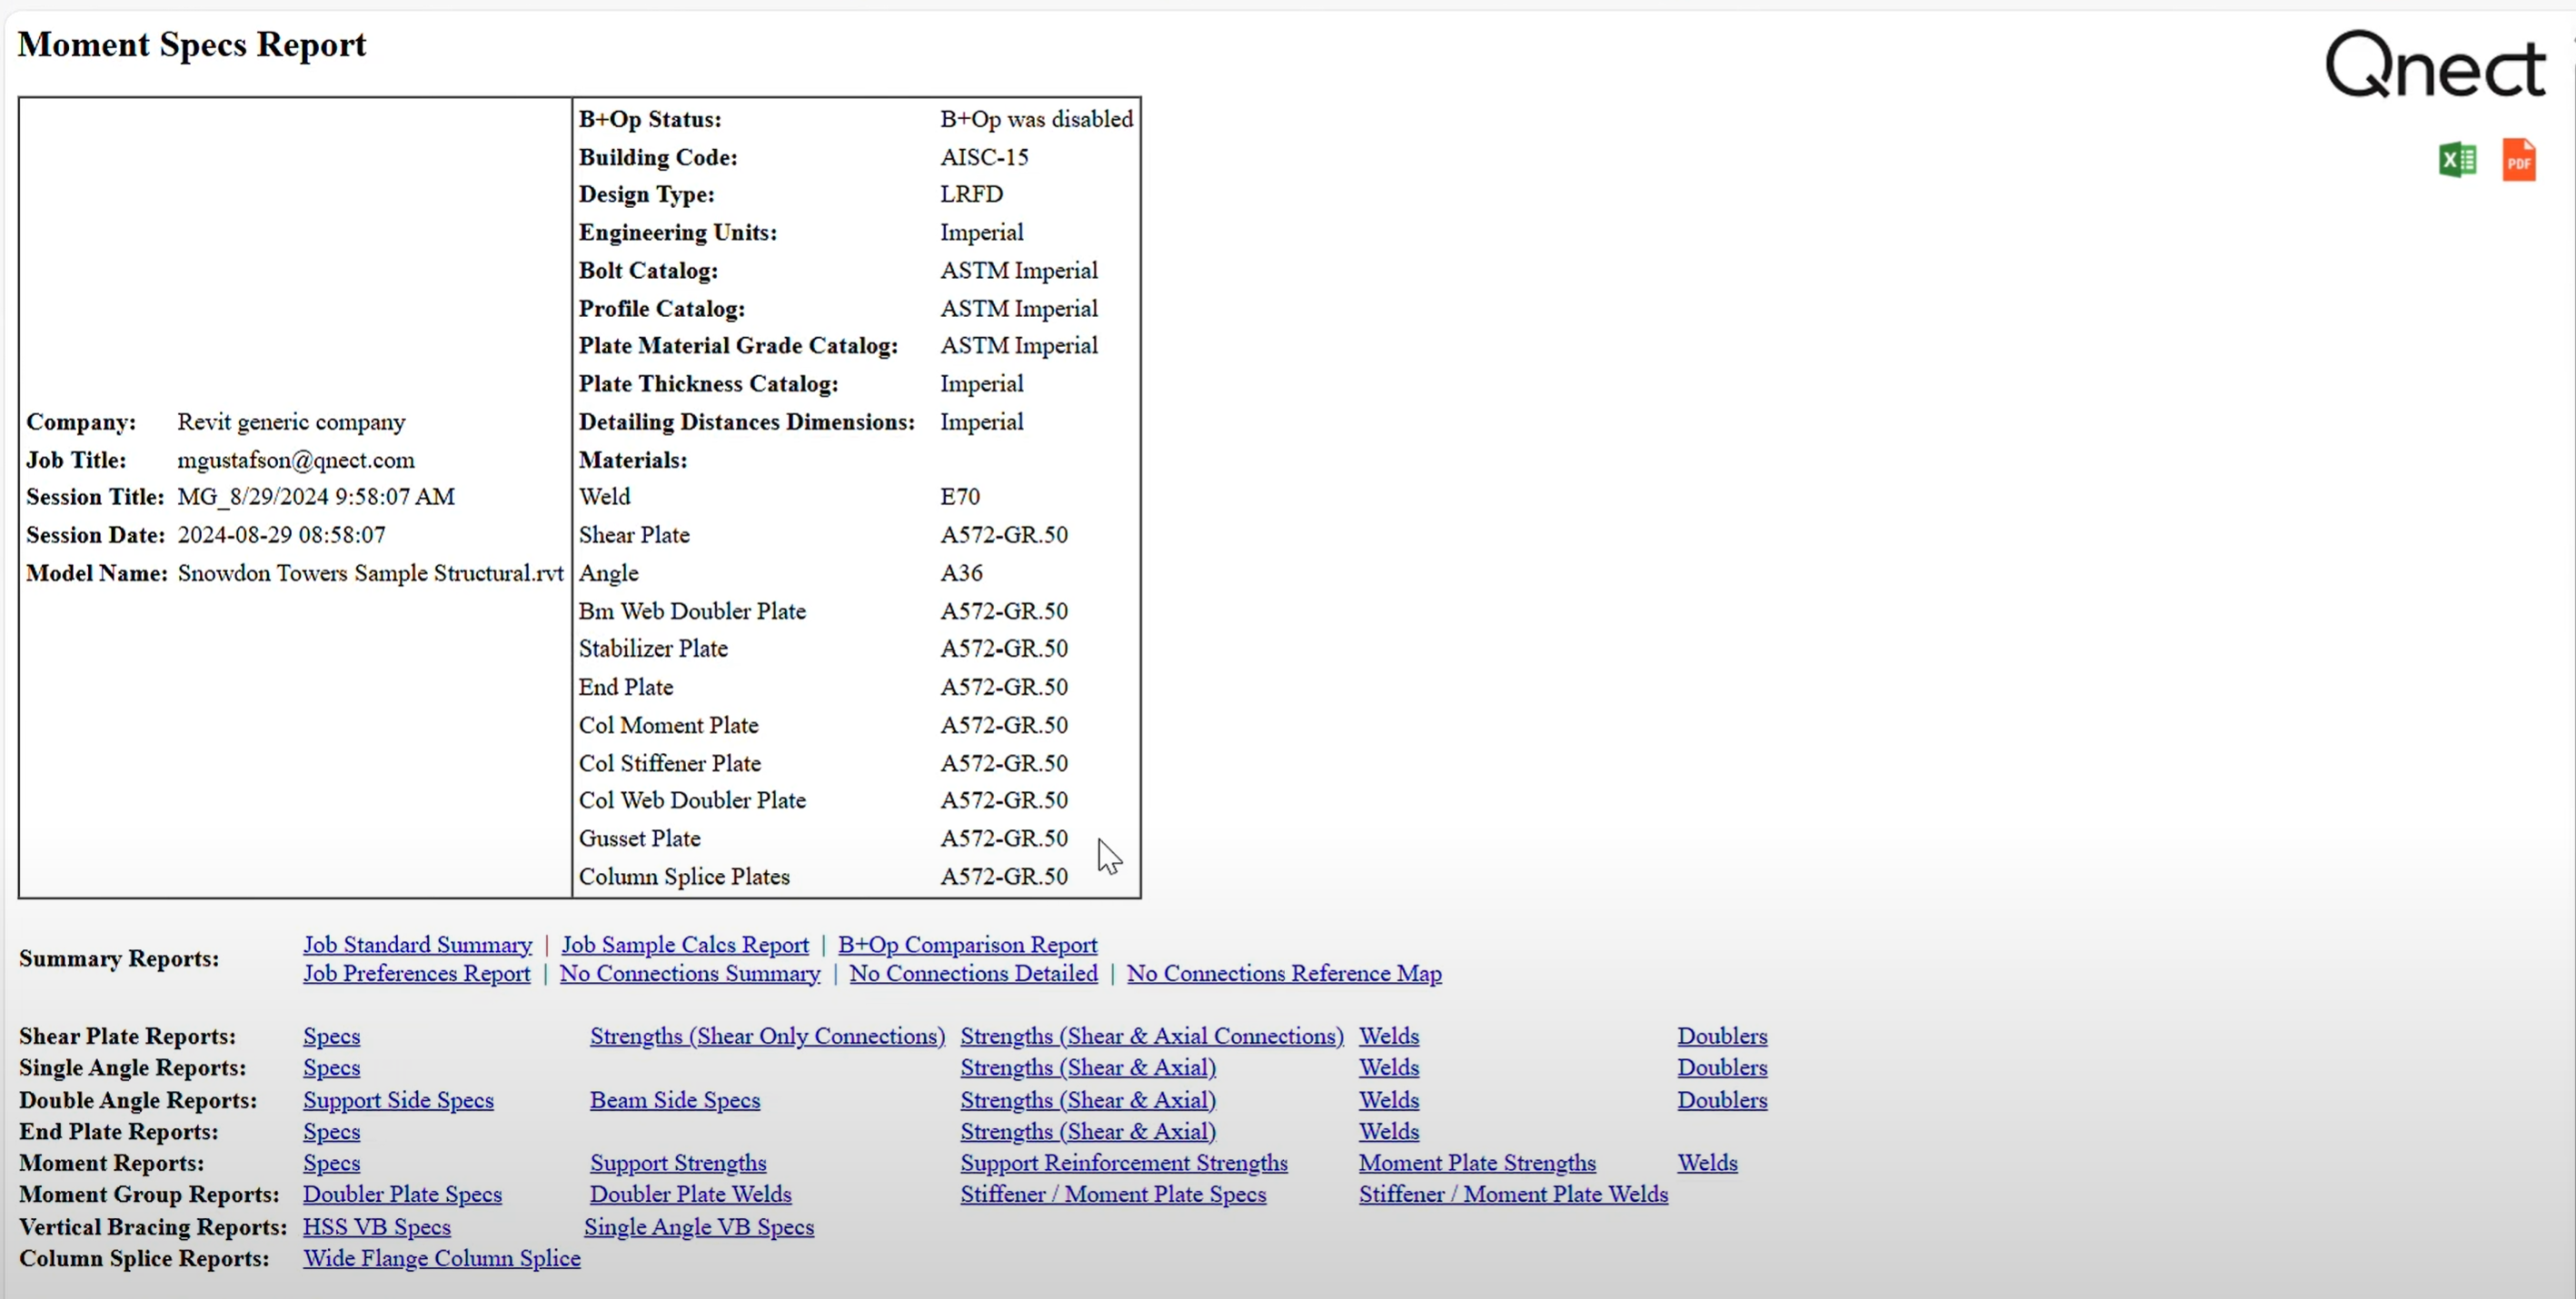Open Shear Plate Strengths (Shear Only Connections)

tap(766, 1037)
